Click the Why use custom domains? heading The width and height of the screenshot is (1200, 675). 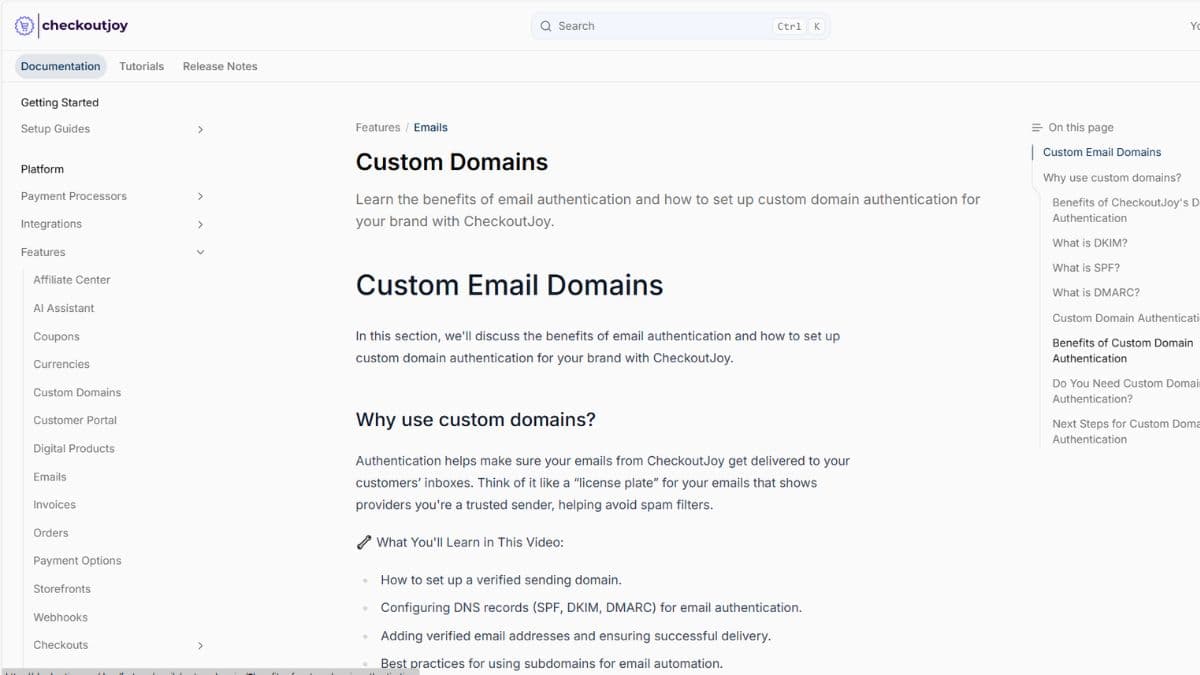476,420
